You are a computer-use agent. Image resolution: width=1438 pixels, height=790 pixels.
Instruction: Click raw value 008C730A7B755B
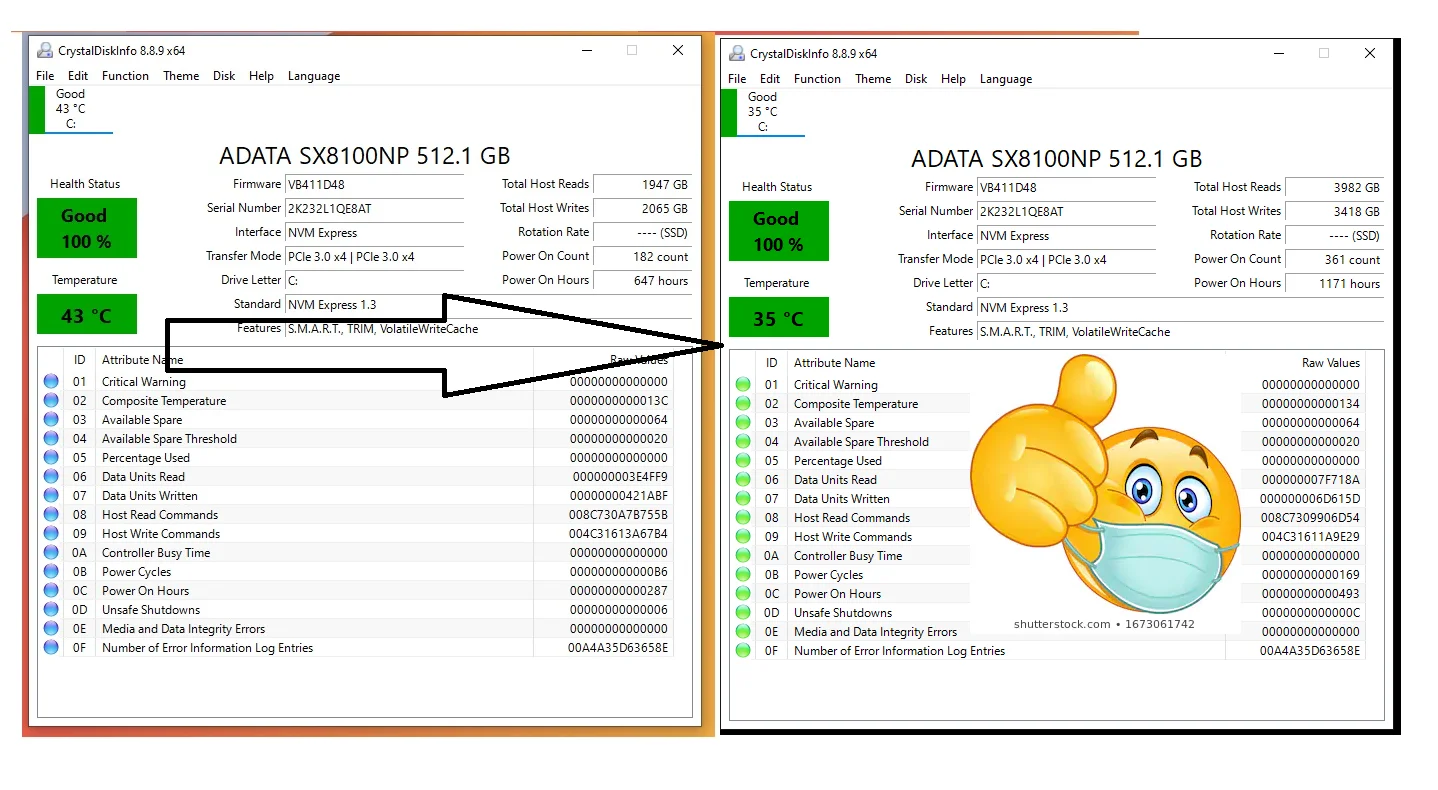click(618, 515)
